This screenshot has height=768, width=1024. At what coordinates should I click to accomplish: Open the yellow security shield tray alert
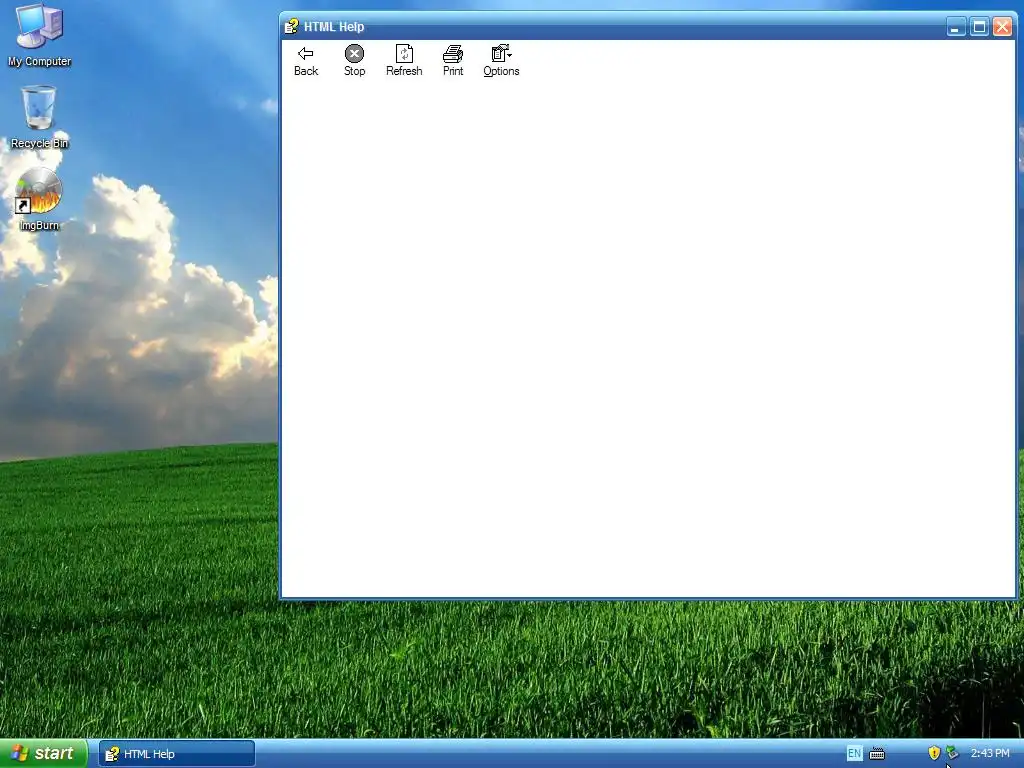pos(934,753)
